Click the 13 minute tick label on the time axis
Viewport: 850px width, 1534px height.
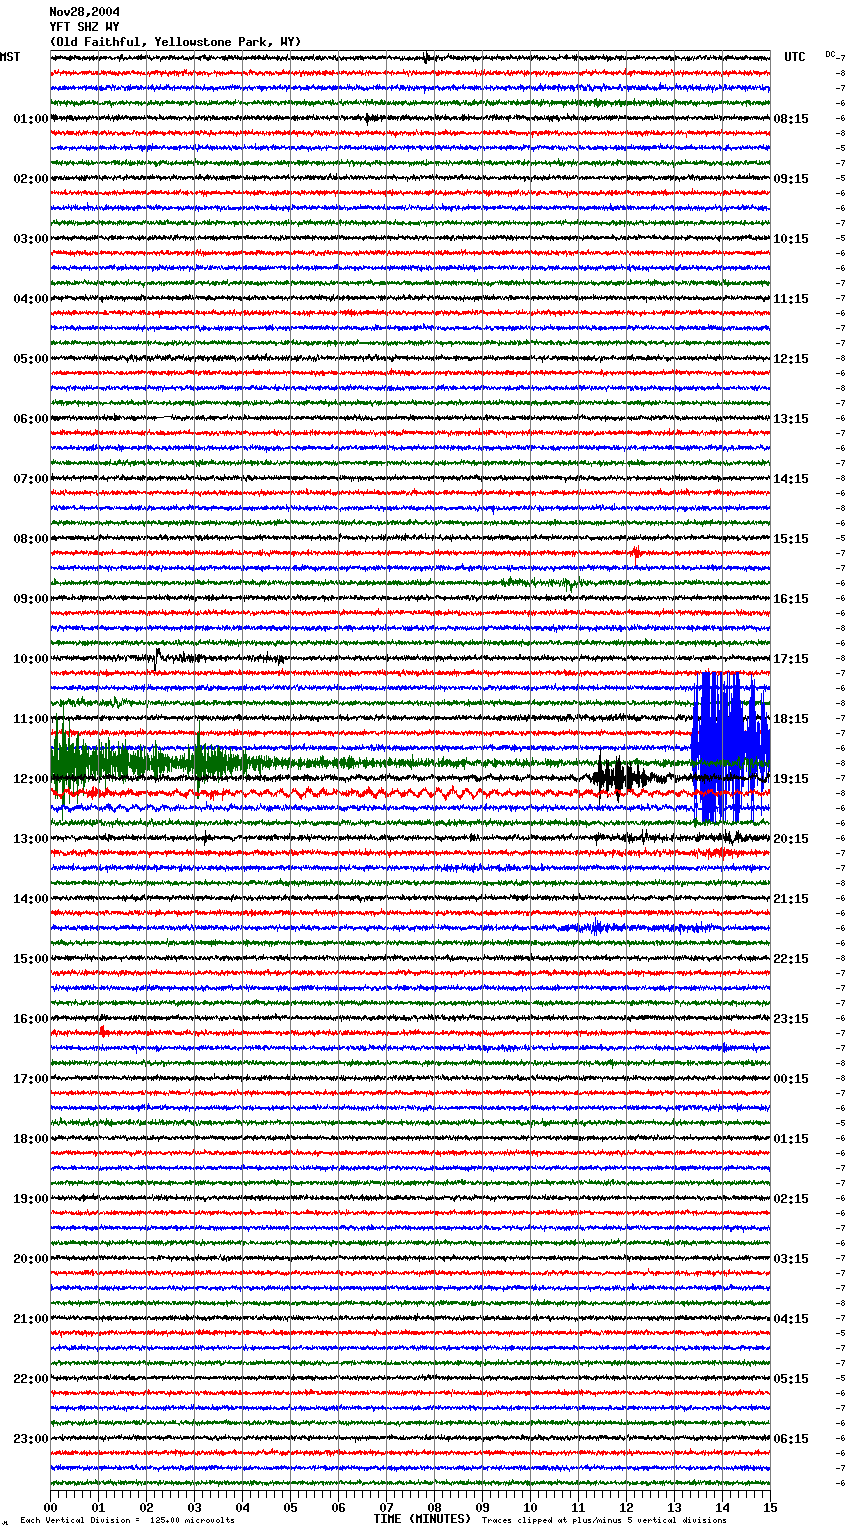675,1507
